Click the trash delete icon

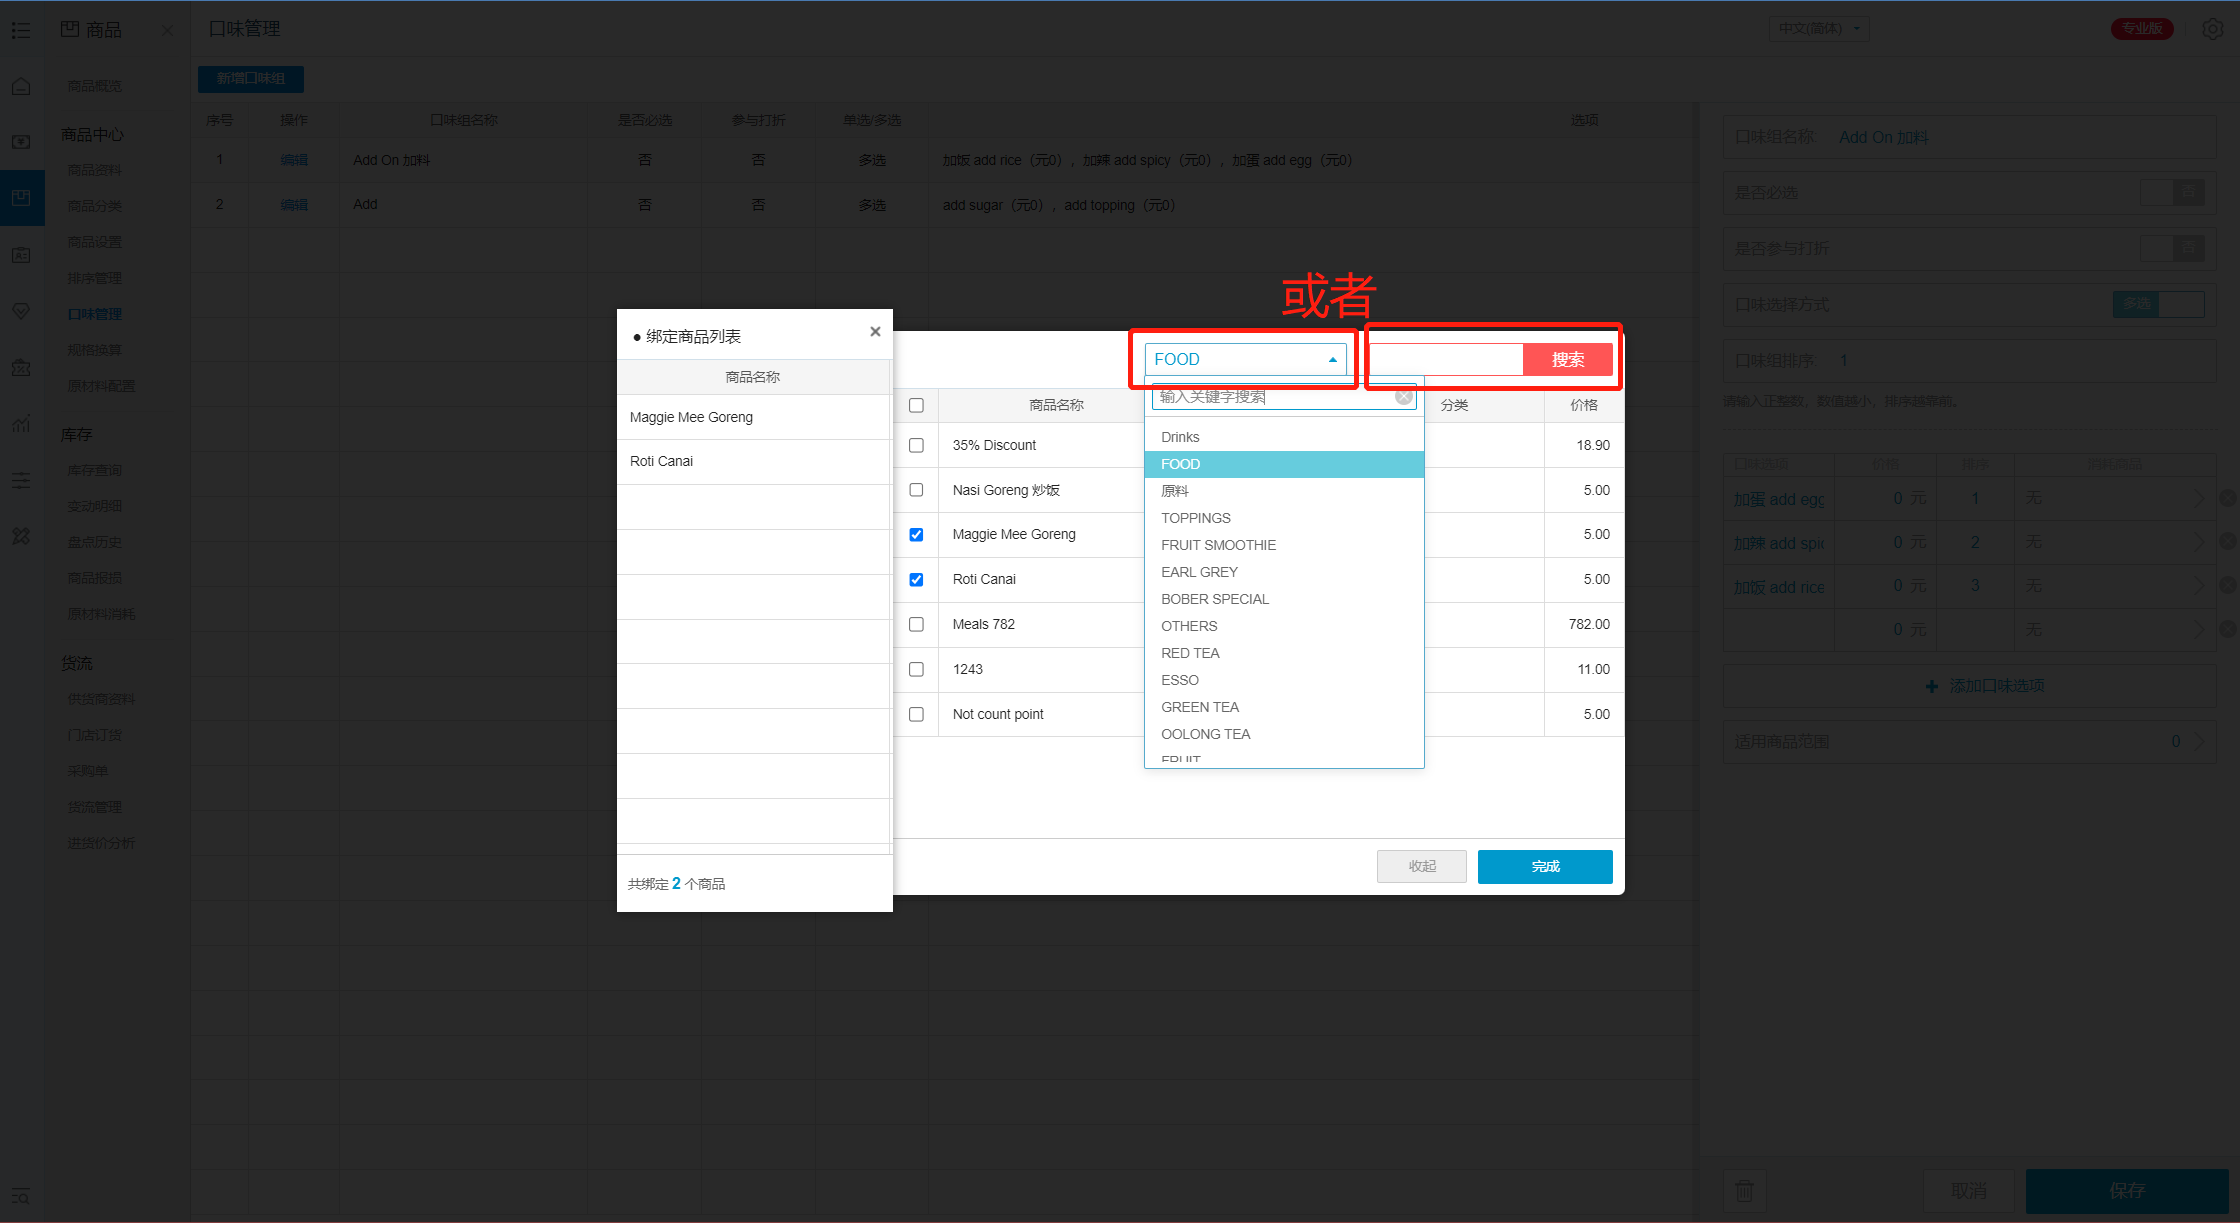pyautogui.click(x=1744, y=1190)
